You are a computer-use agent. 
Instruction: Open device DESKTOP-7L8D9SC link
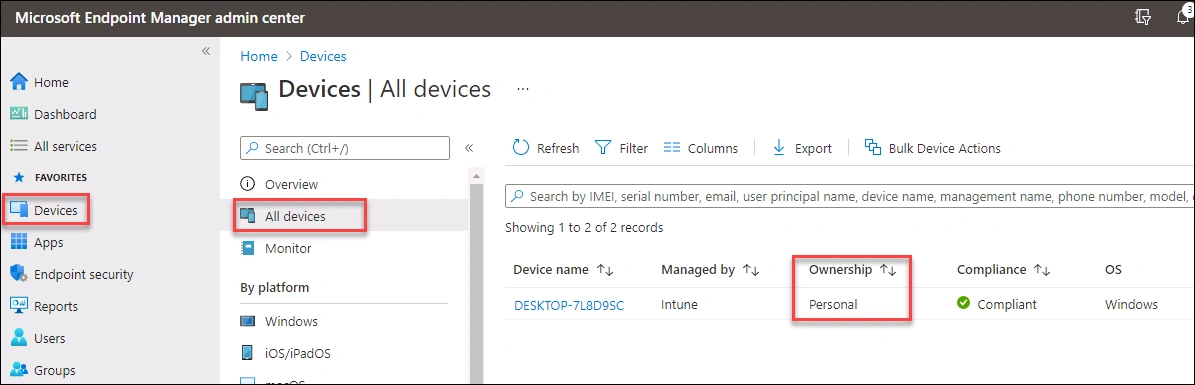pos(569,305)
